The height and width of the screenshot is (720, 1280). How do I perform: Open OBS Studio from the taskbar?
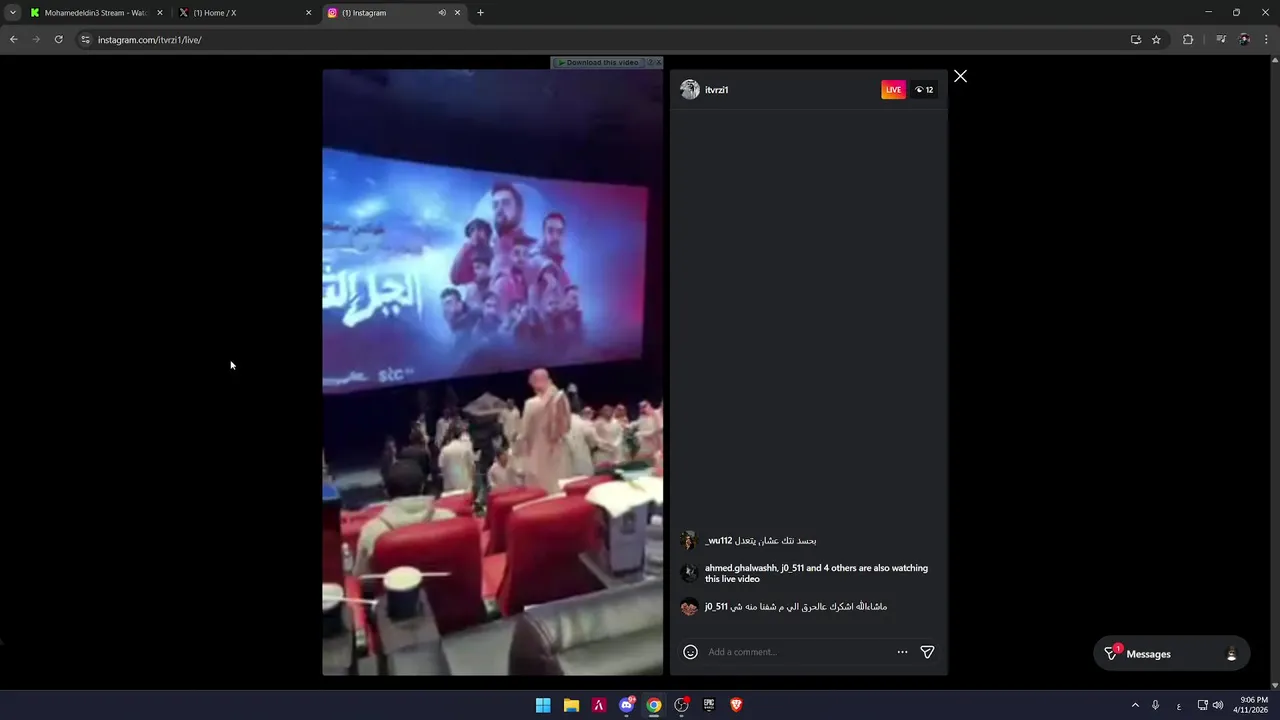point(682,705)
